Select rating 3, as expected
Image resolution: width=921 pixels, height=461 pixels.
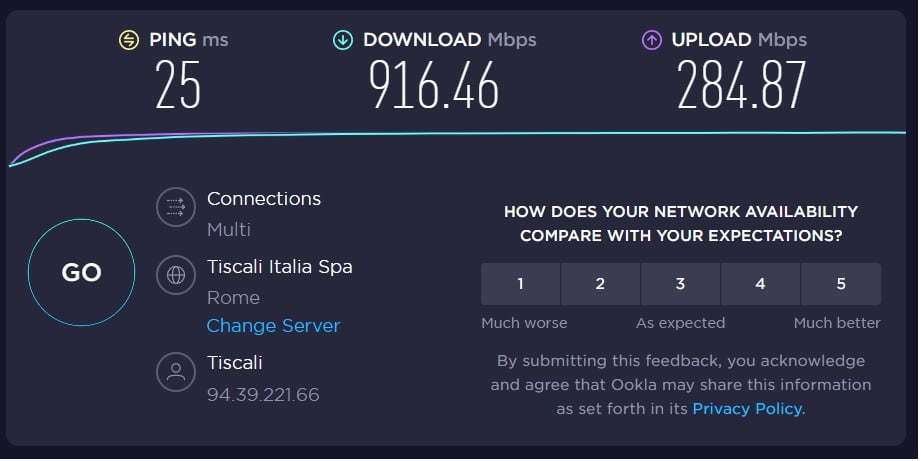[x=680, y=284]
